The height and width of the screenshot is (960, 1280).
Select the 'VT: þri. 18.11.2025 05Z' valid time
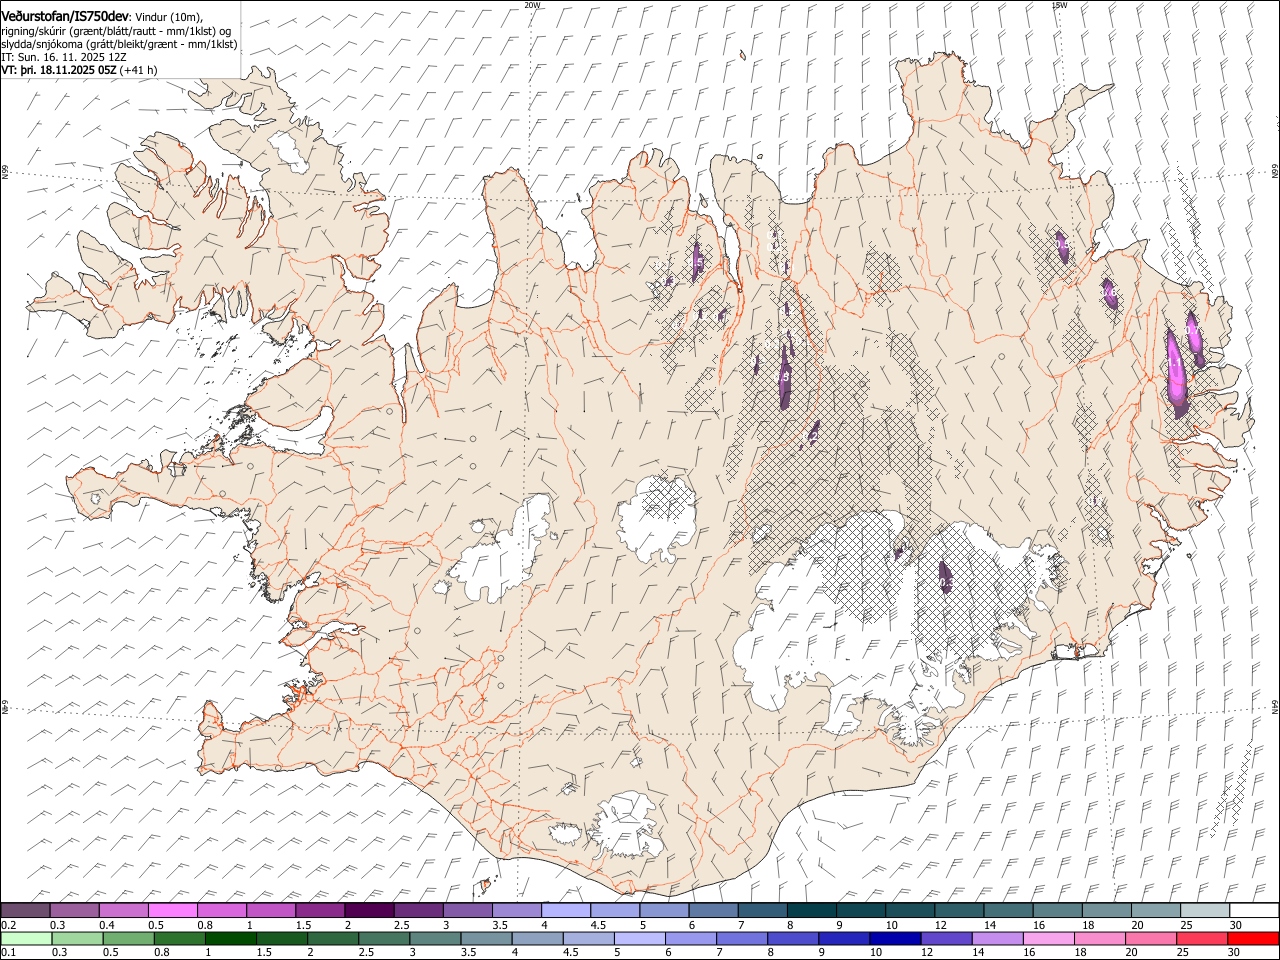coord(60,70)
